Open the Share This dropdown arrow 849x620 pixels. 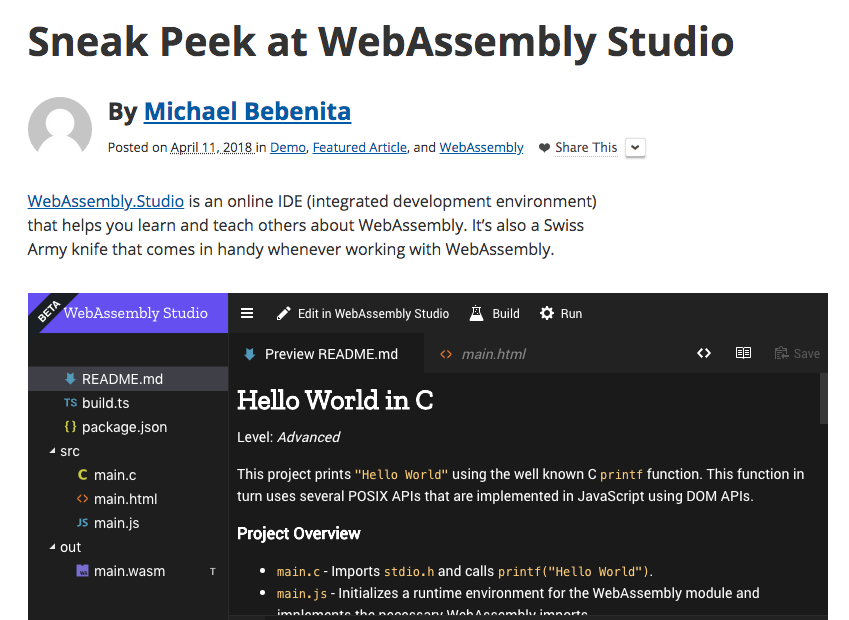tap(636, 148)
